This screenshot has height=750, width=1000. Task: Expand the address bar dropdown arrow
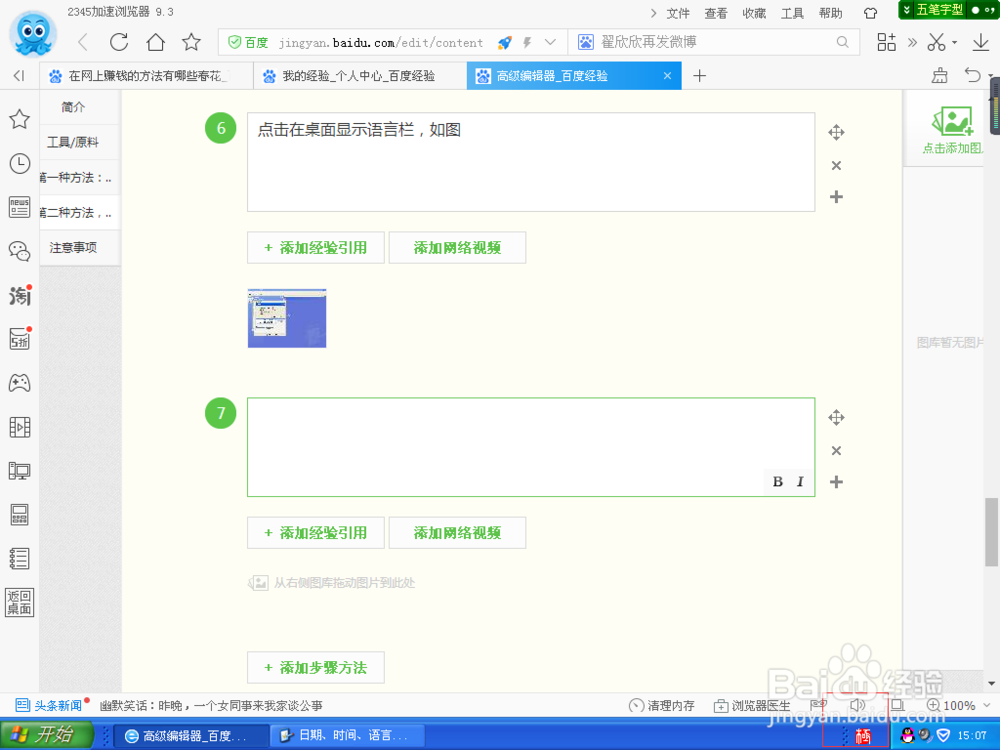[x=549, y=43]
